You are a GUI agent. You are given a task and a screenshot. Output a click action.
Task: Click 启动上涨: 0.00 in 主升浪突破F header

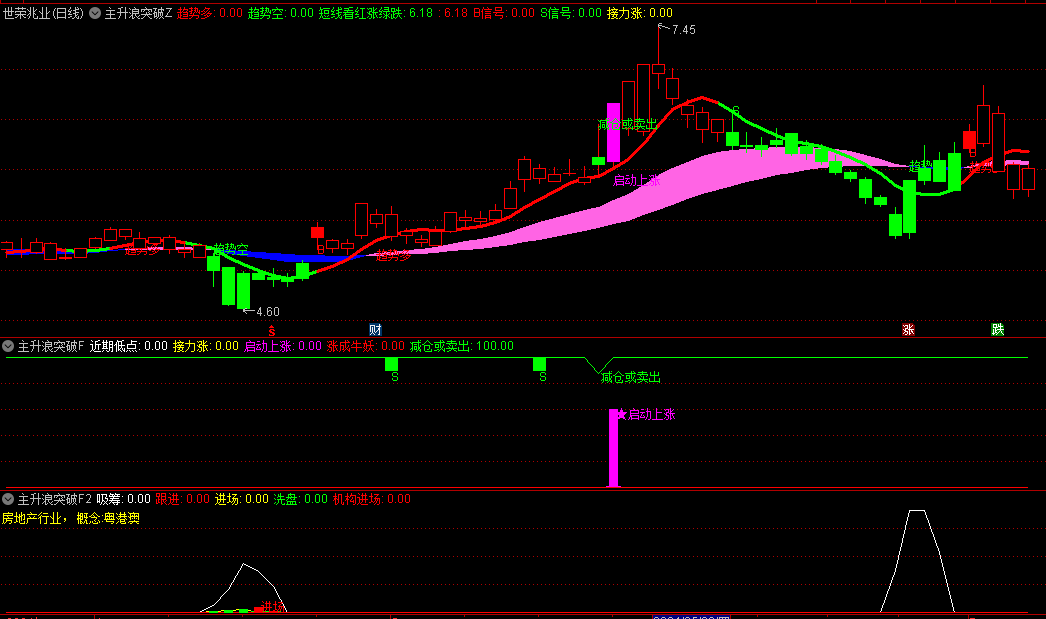(x=282, y=346)
